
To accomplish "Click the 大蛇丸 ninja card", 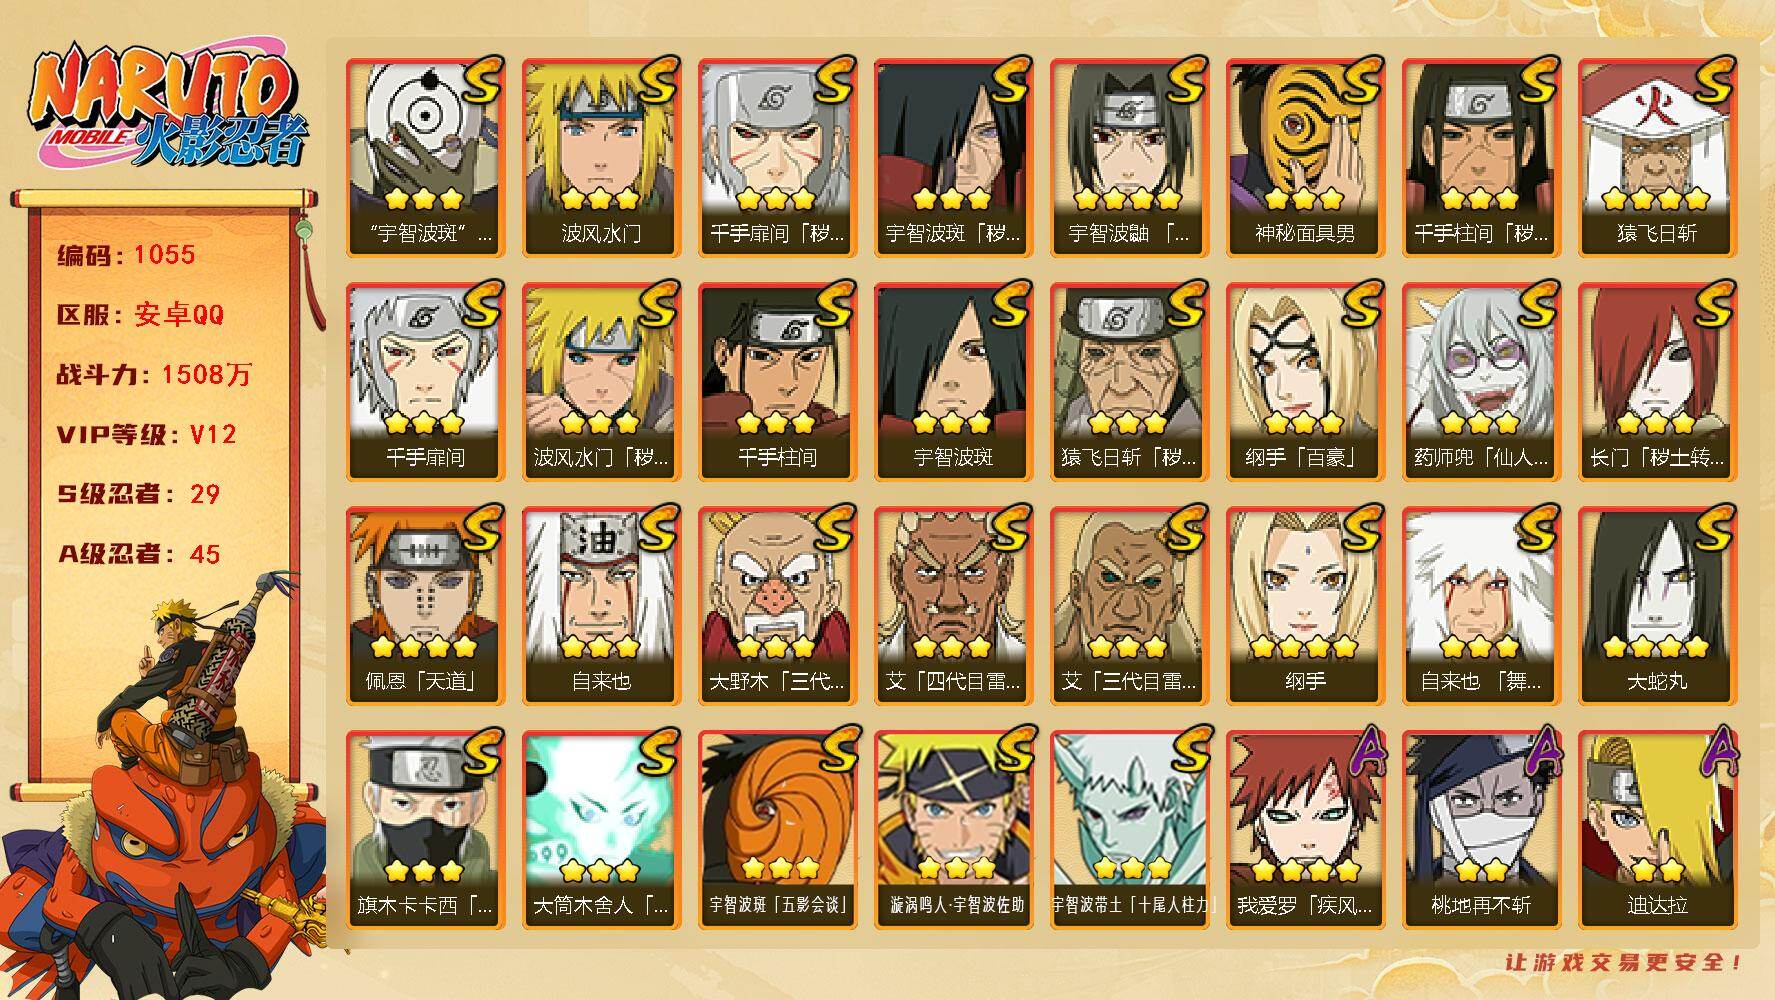I will [x=1657, y=605].
